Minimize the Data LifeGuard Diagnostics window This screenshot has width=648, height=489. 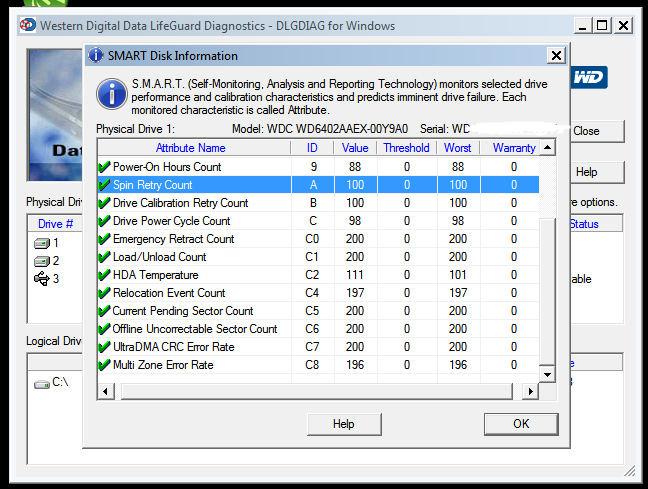[583, 26]
